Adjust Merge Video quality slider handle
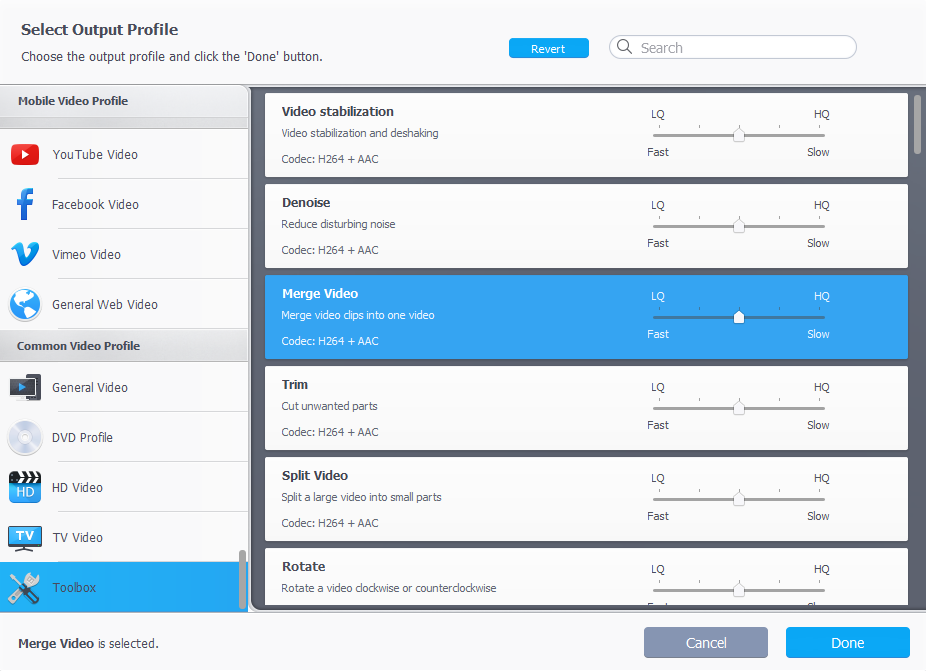Viewport: 926px width, 671px height. (x=739, y=317)
